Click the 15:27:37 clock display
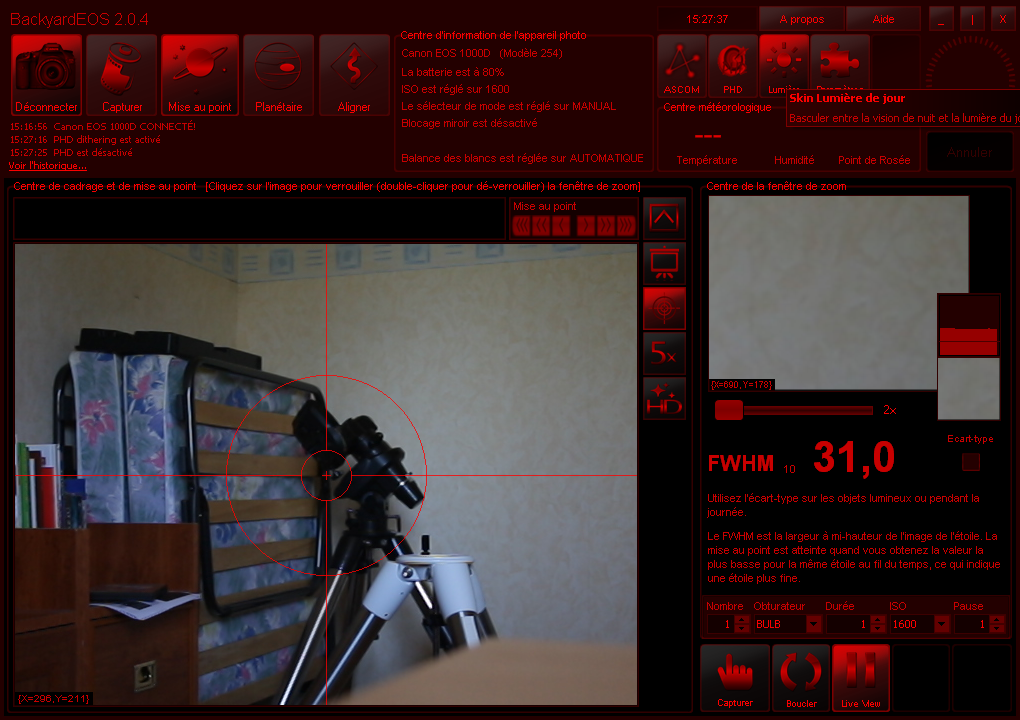The height and width of the screenshot is (720, 1020). pyautogui.click(x=707, y=20)
